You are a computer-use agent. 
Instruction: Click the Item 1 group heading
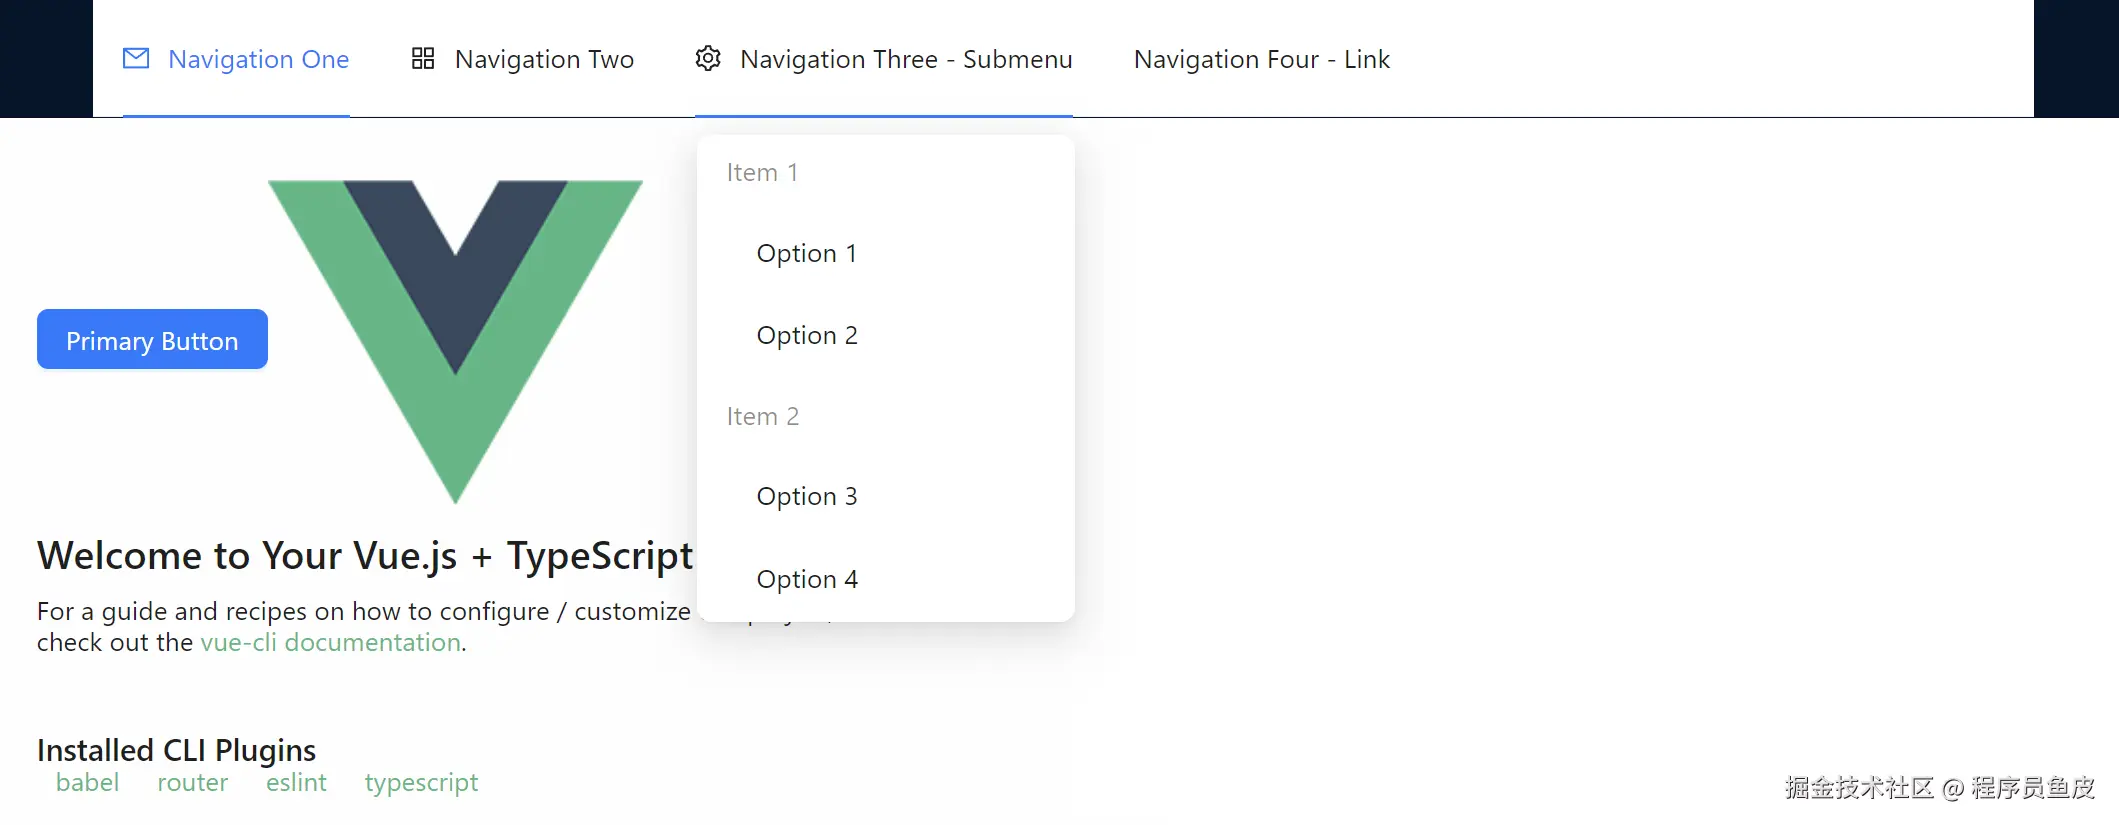[x=762, y=173]
